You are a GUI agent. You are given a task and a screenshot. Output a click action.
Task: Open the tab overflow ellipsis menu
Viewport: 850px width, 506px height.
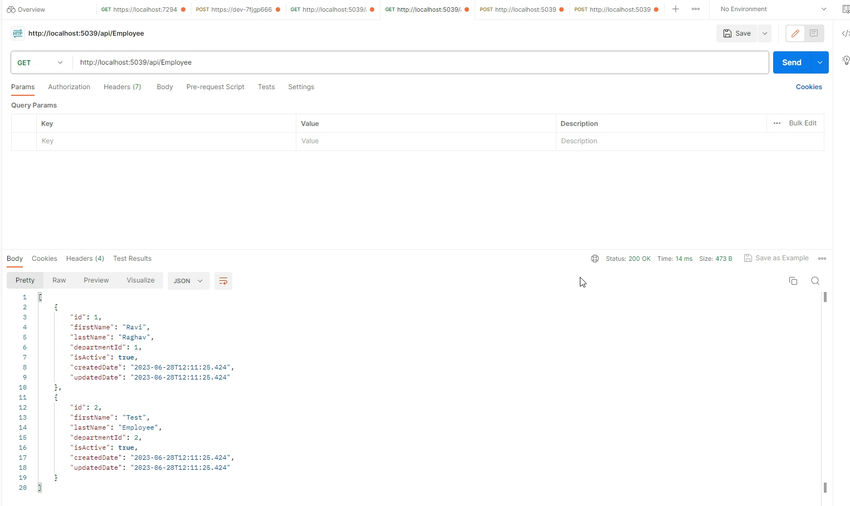click(x=696, y=9)
